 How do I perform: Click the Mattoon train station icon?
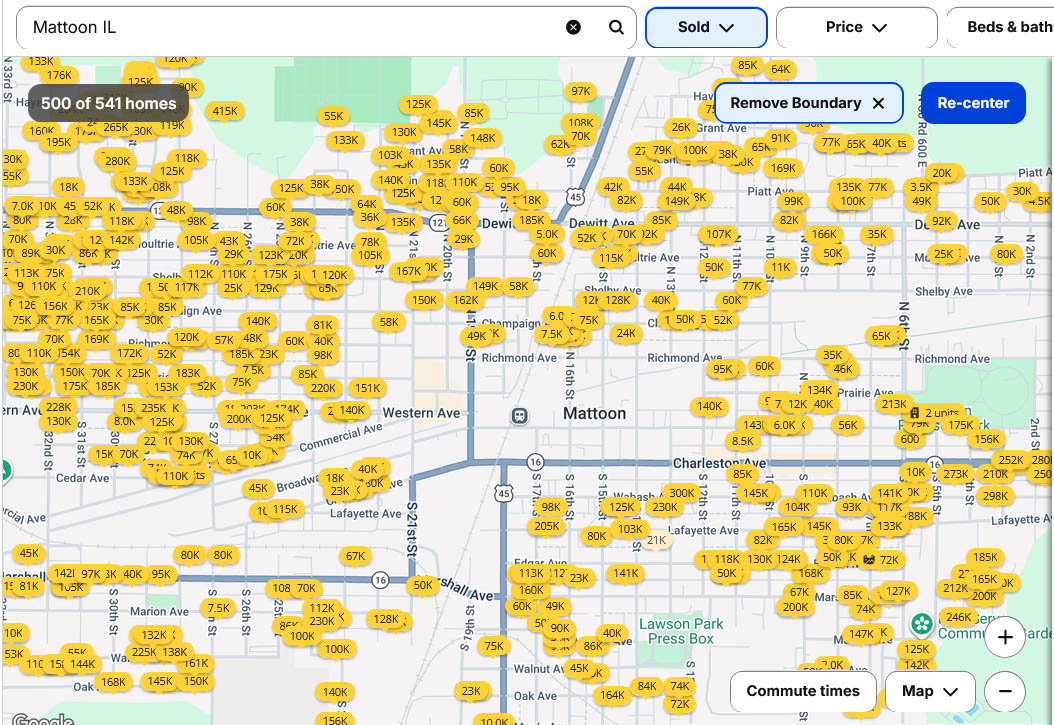519,416
